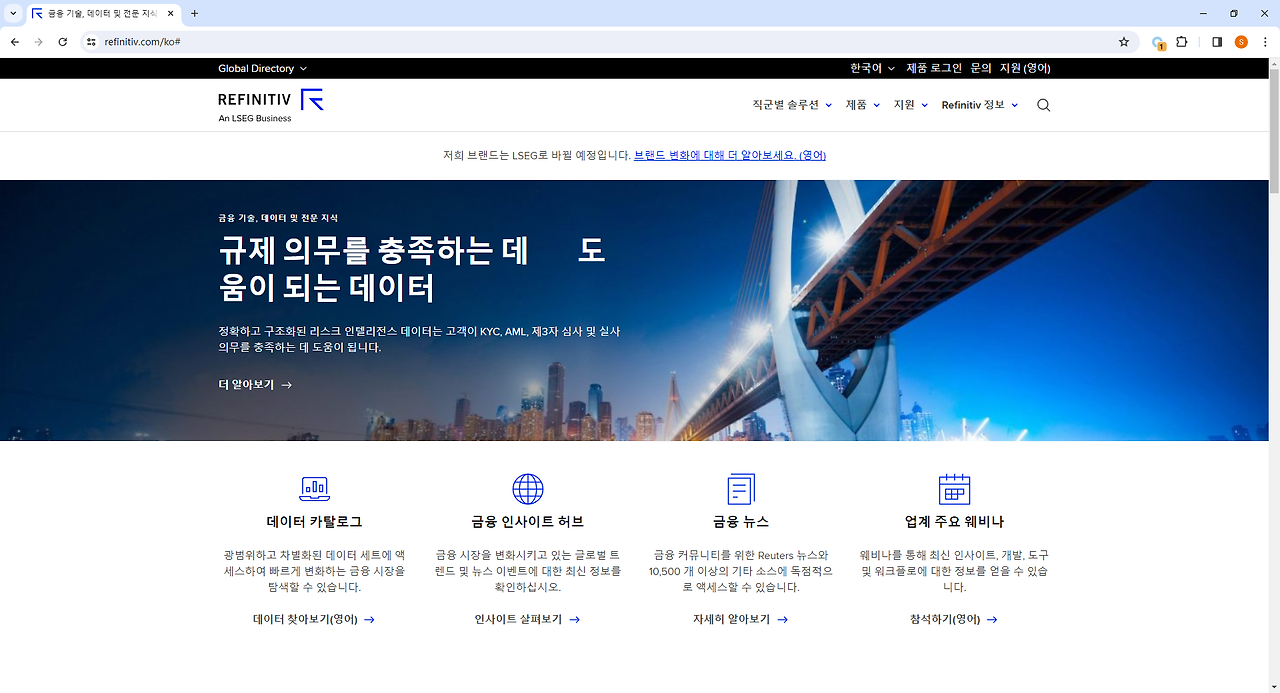
Task: Reload the page with the refresh icon
Action: [x=63, y=42]
